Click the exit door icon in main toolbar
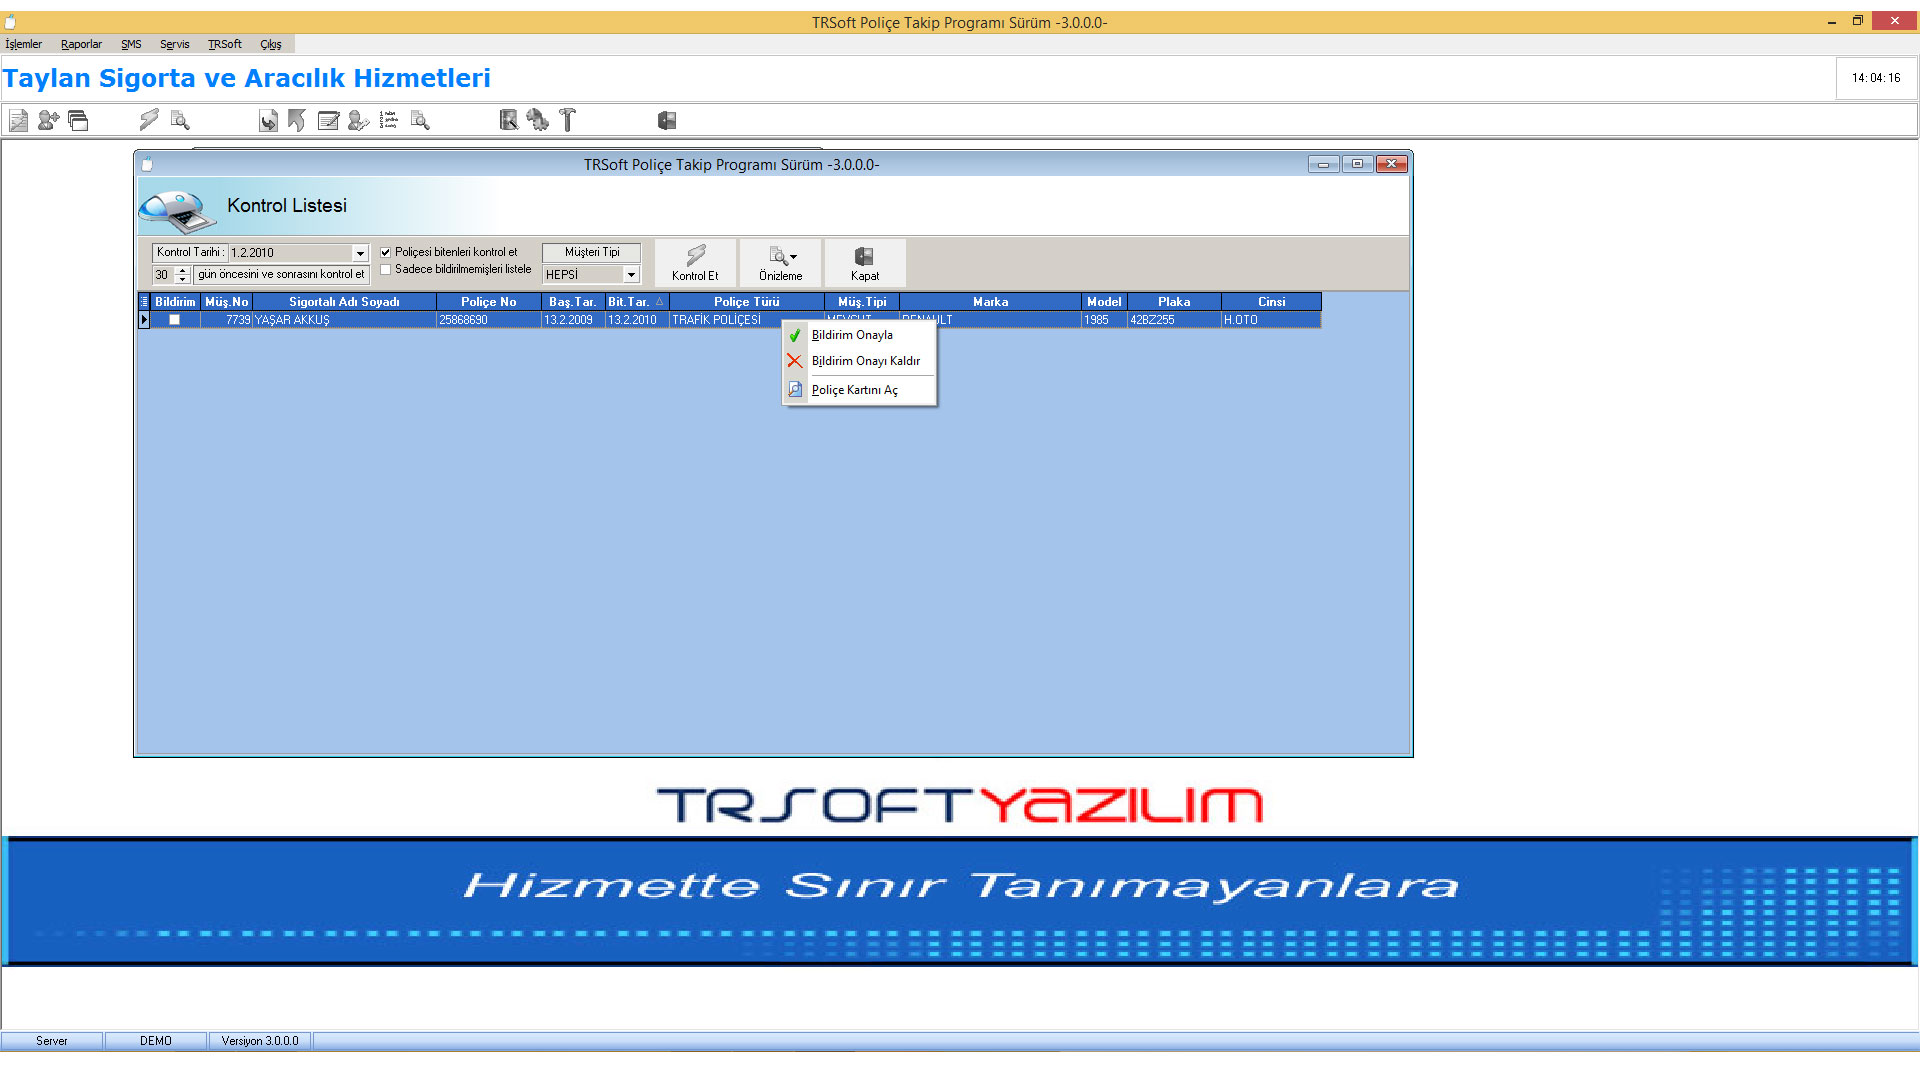Image resolution: width=1920 pixels, height=1080 pixels. tap(667, 121)
